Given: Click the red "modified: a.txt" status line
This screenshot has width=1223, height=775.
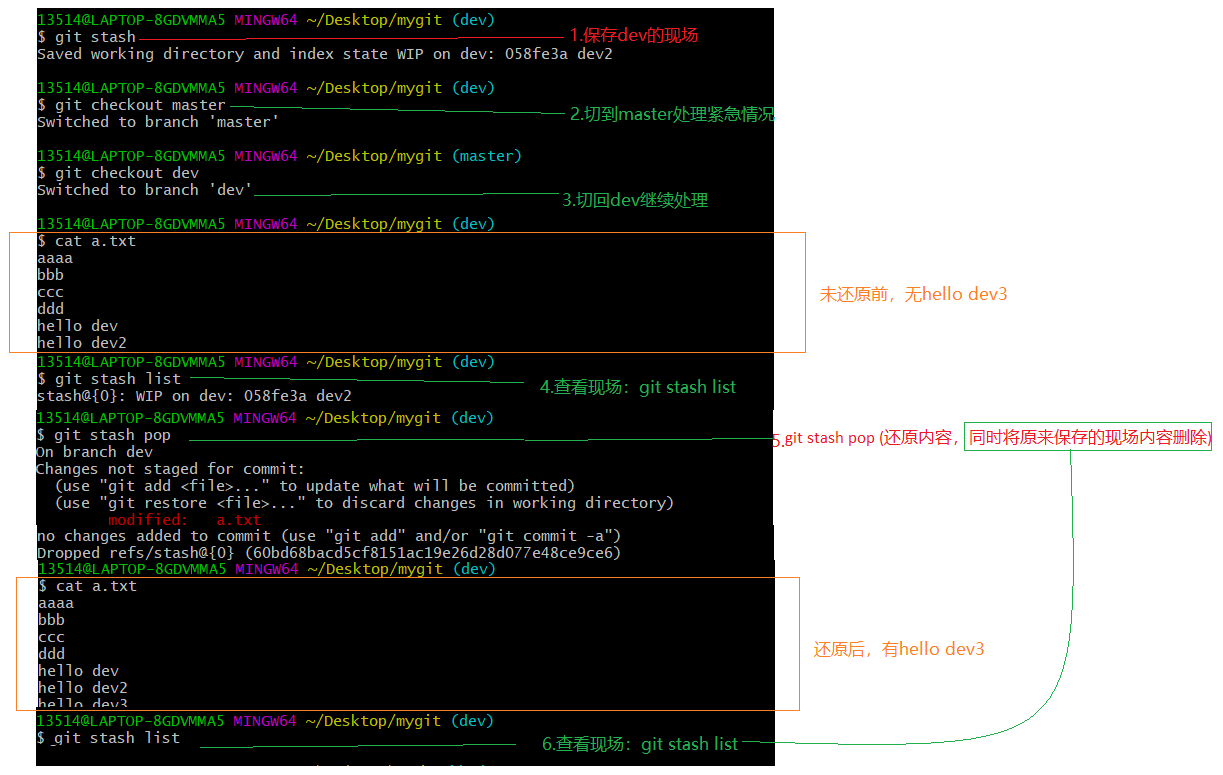Looking at the screenshot, I should click(184, 520).
